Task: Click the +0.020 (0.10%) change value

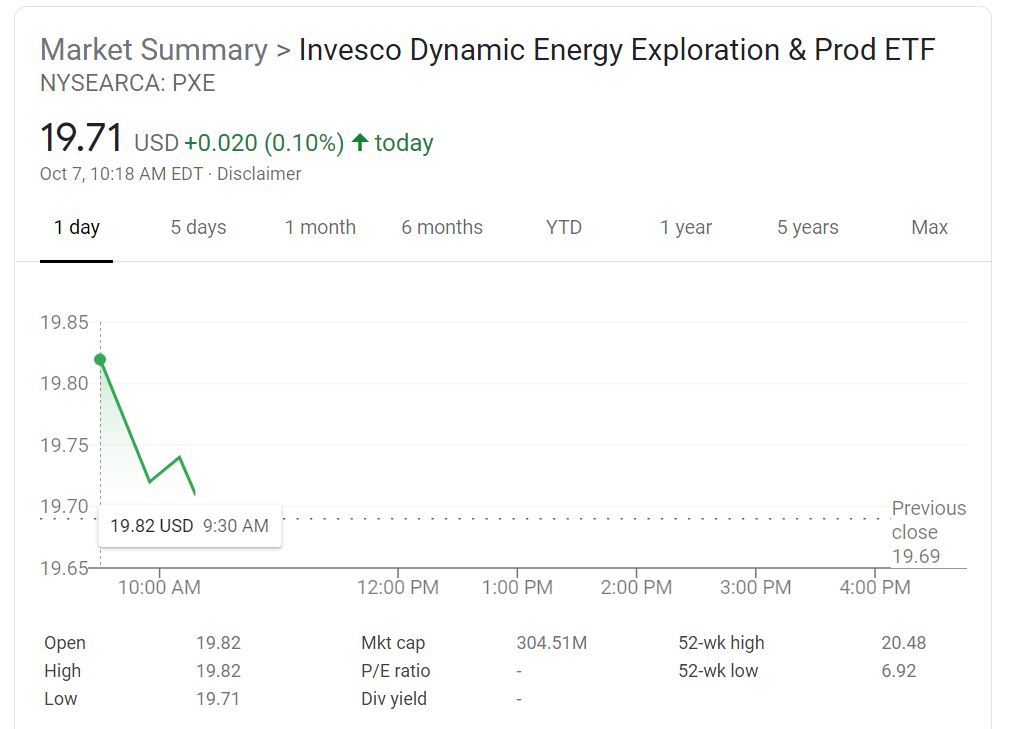Action: pyautogui.click(x=264, y=143)
